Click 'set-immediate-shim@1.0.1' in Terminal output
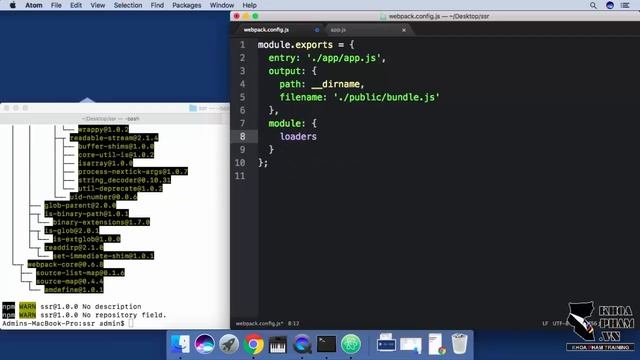The height and width of the screenshot is (360, 640). [103, 256]
